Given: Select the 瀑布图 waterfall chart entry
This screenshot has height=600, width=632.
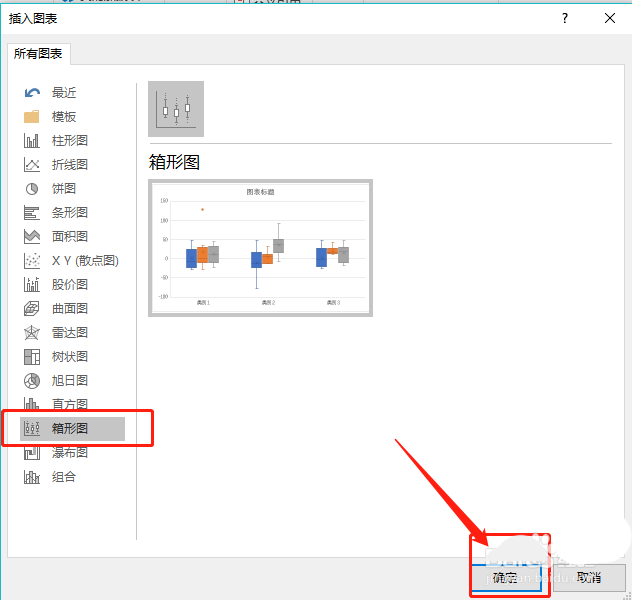Looking at the screenshot, I should [69, 453].
